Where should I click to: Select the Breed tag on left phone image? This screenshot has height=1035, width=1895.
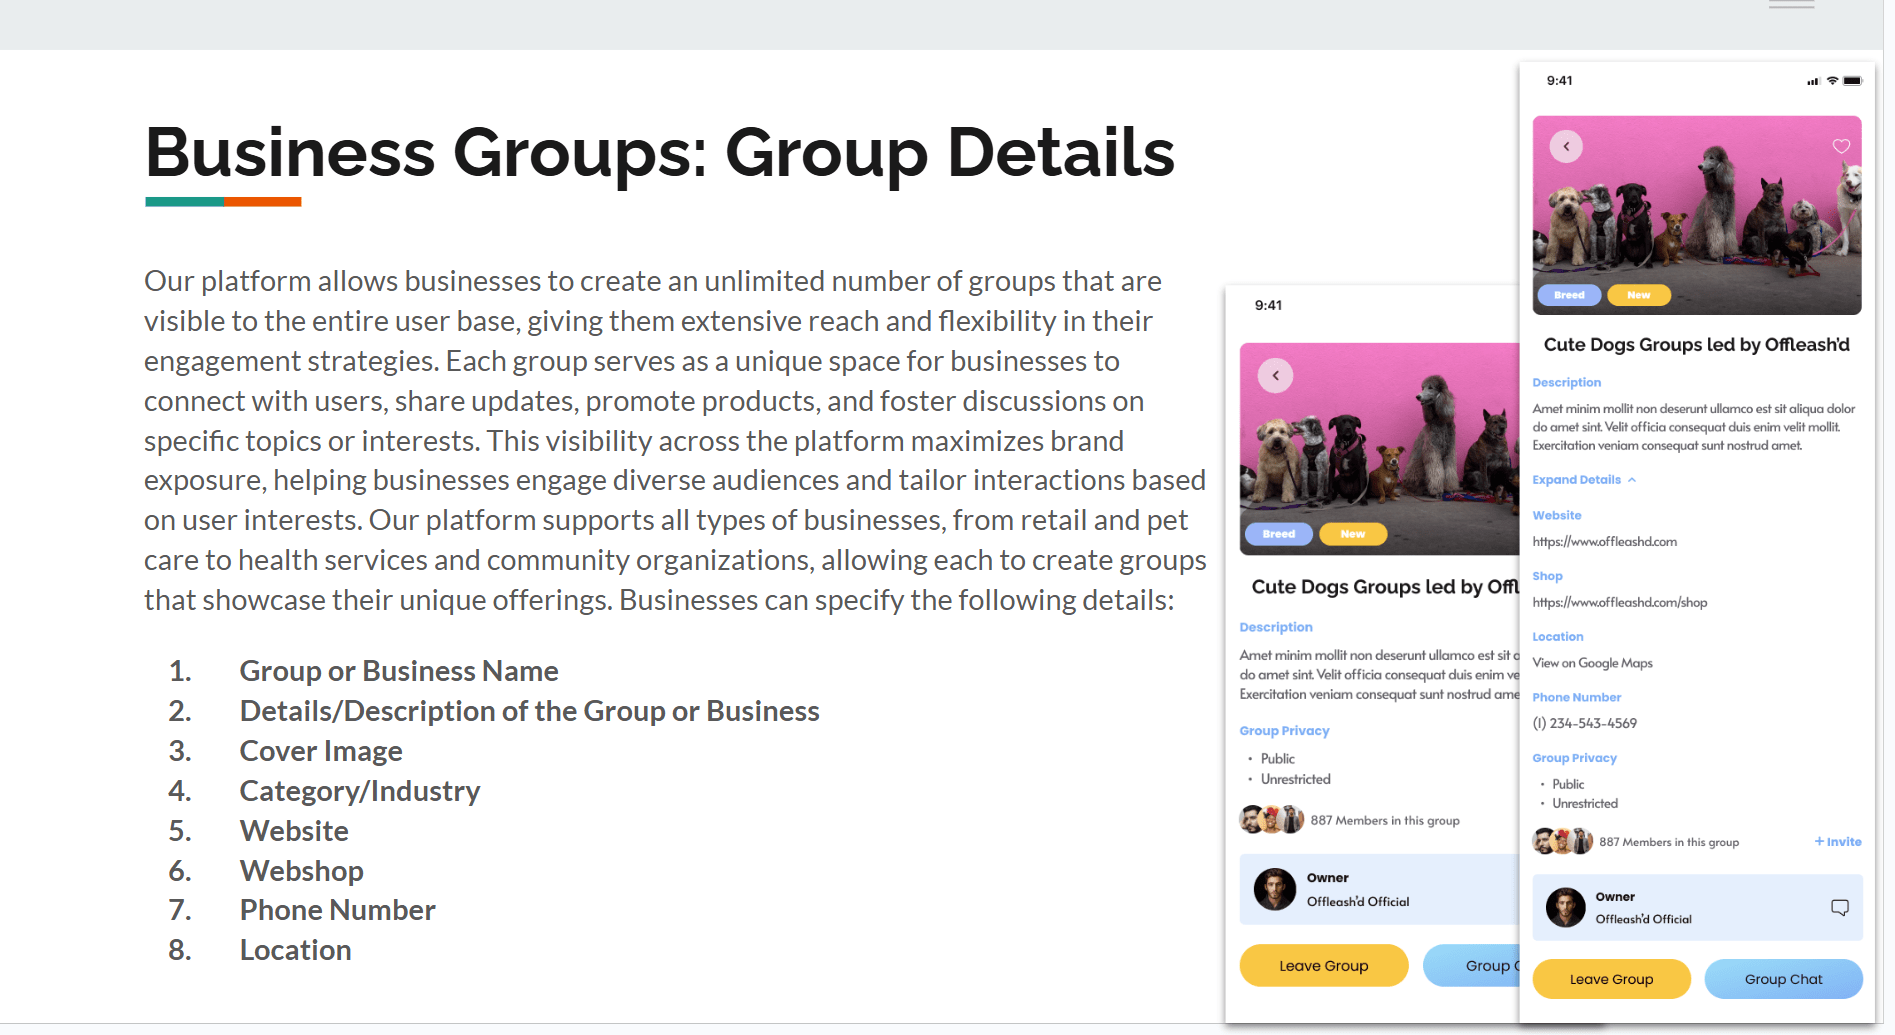(x=1278, y=534)
